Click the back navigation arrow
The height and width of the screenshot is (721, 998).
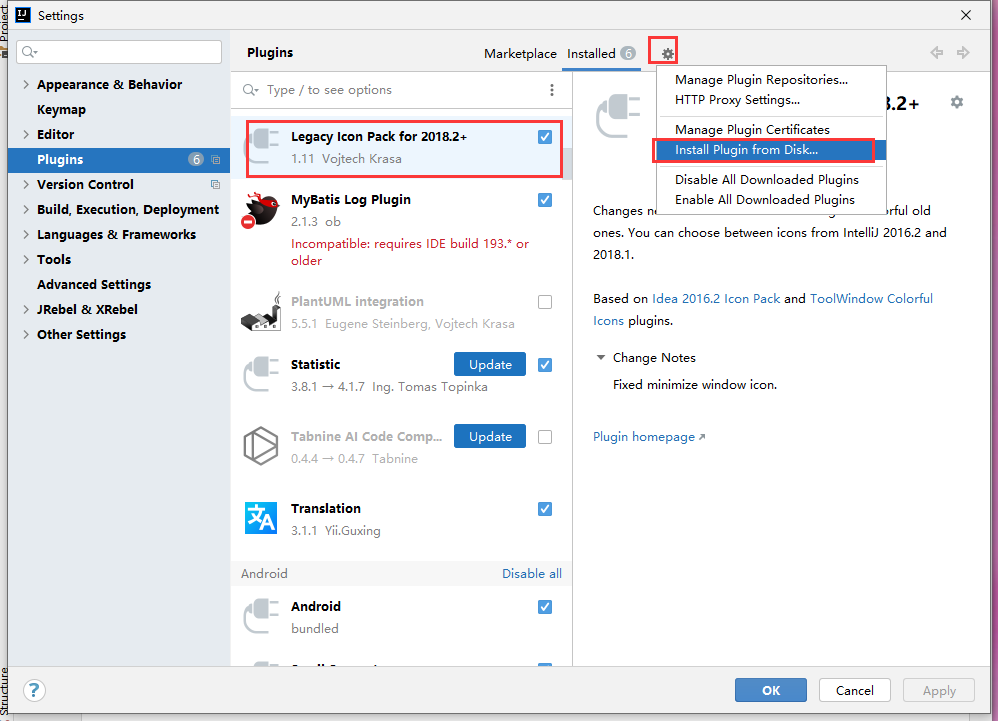pyautogui.click(x=936, y=53)
